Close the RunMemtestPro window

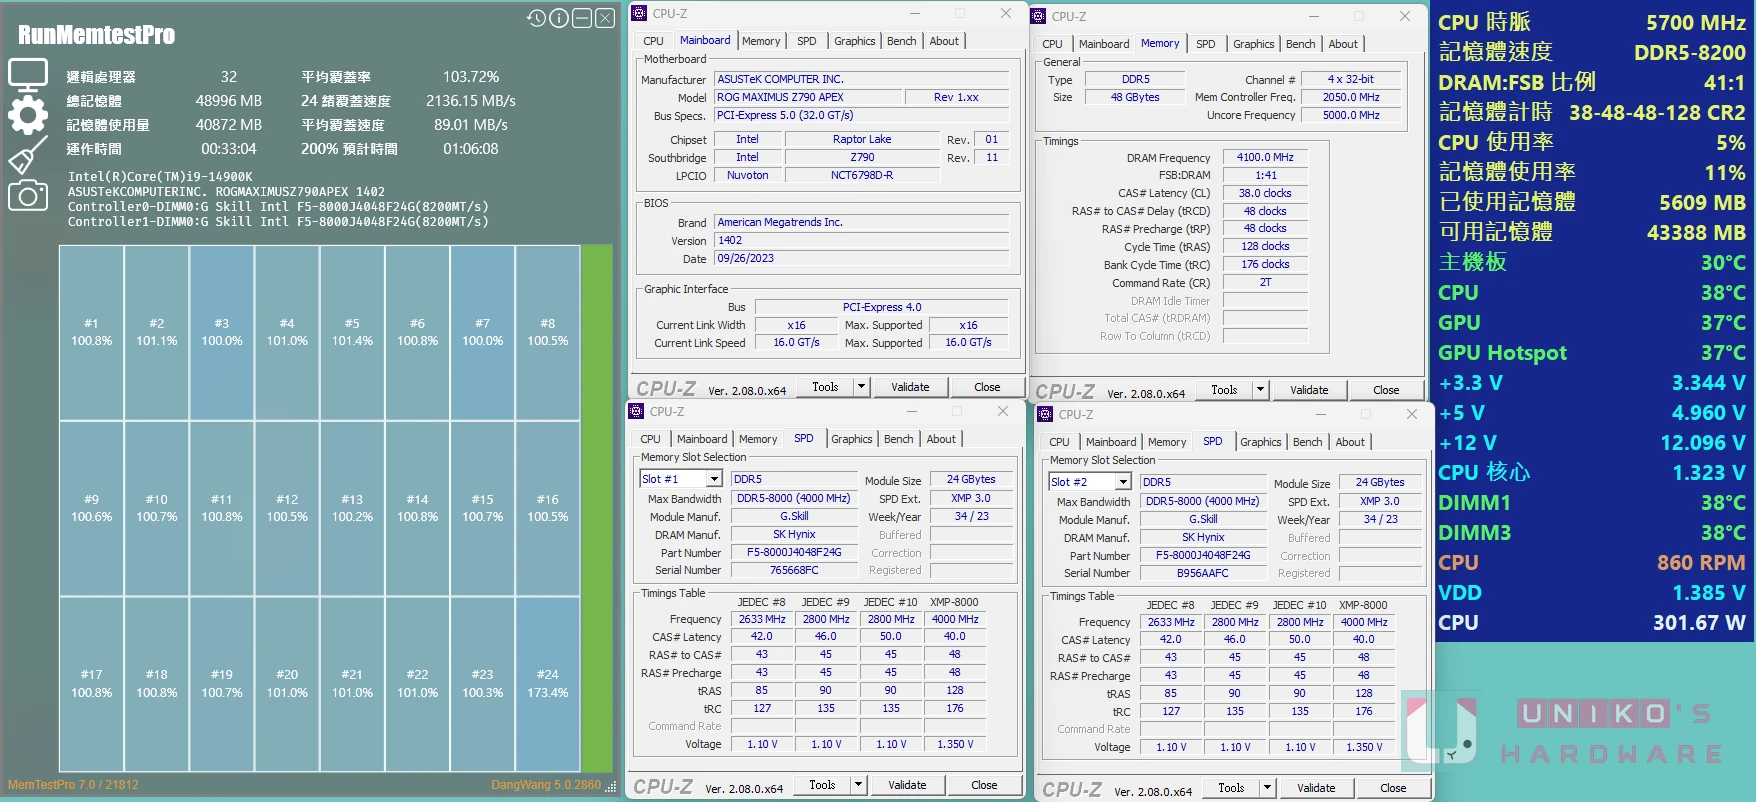click(x=605, y=18)
